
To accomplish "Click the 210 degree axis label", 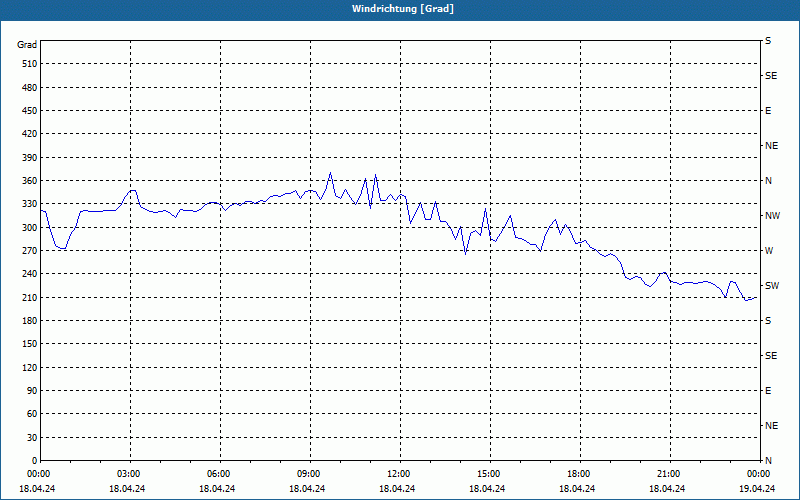I will [30, 297].
